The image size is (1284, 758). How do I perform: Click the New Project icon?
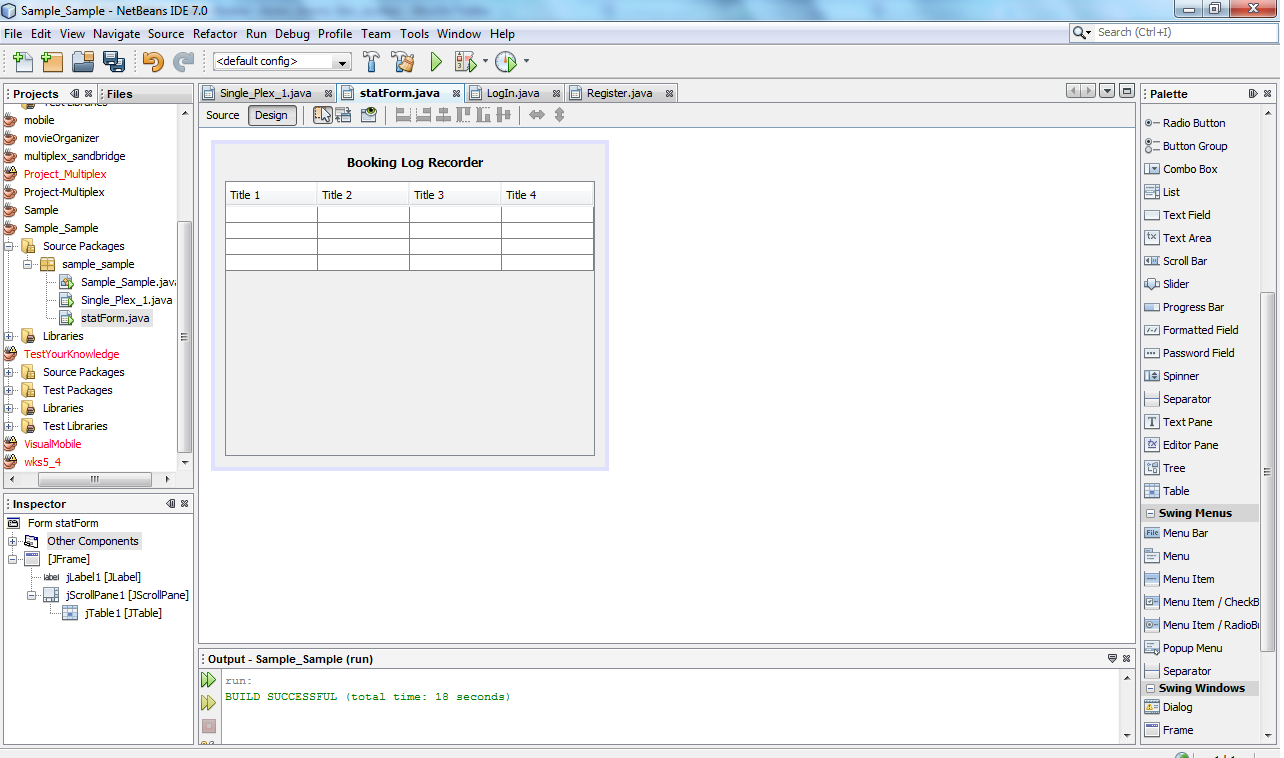(52, 61)
